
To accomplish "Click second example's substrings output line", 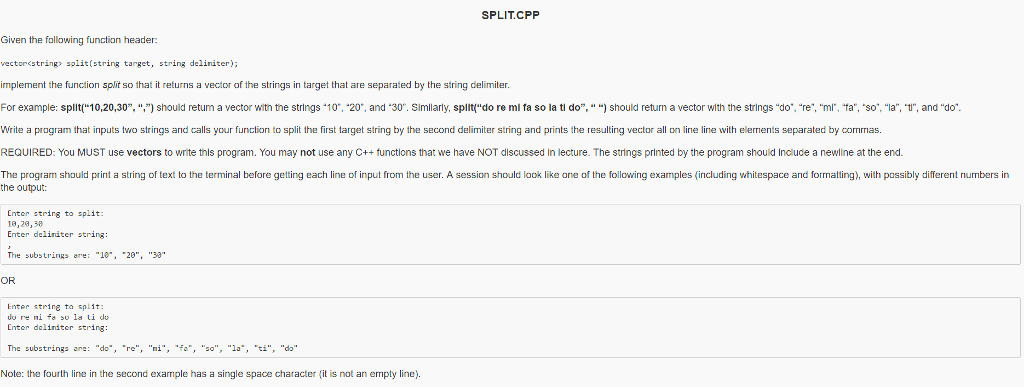I will pos(152,348).
